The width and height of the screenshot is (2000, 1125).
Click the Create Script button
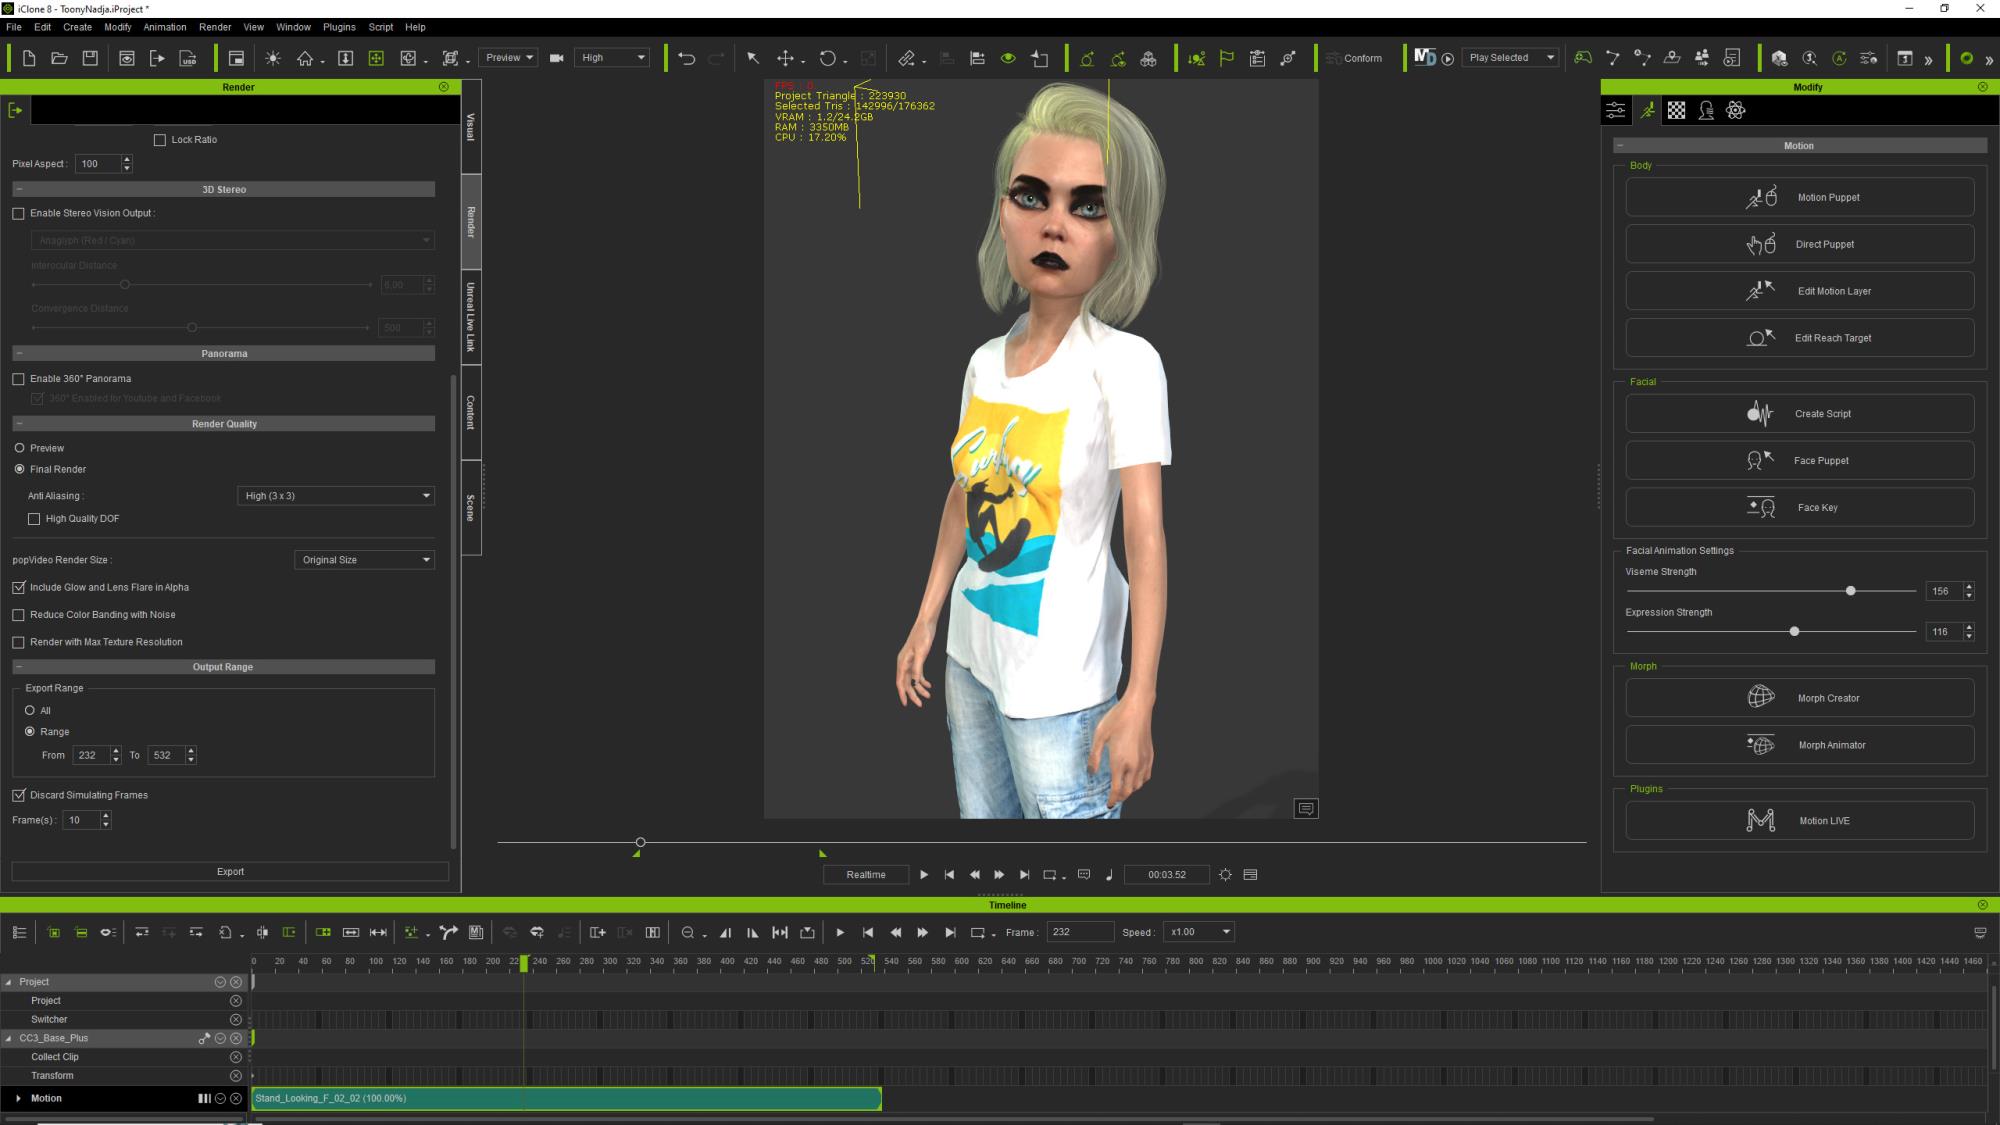coord(1800,413)
